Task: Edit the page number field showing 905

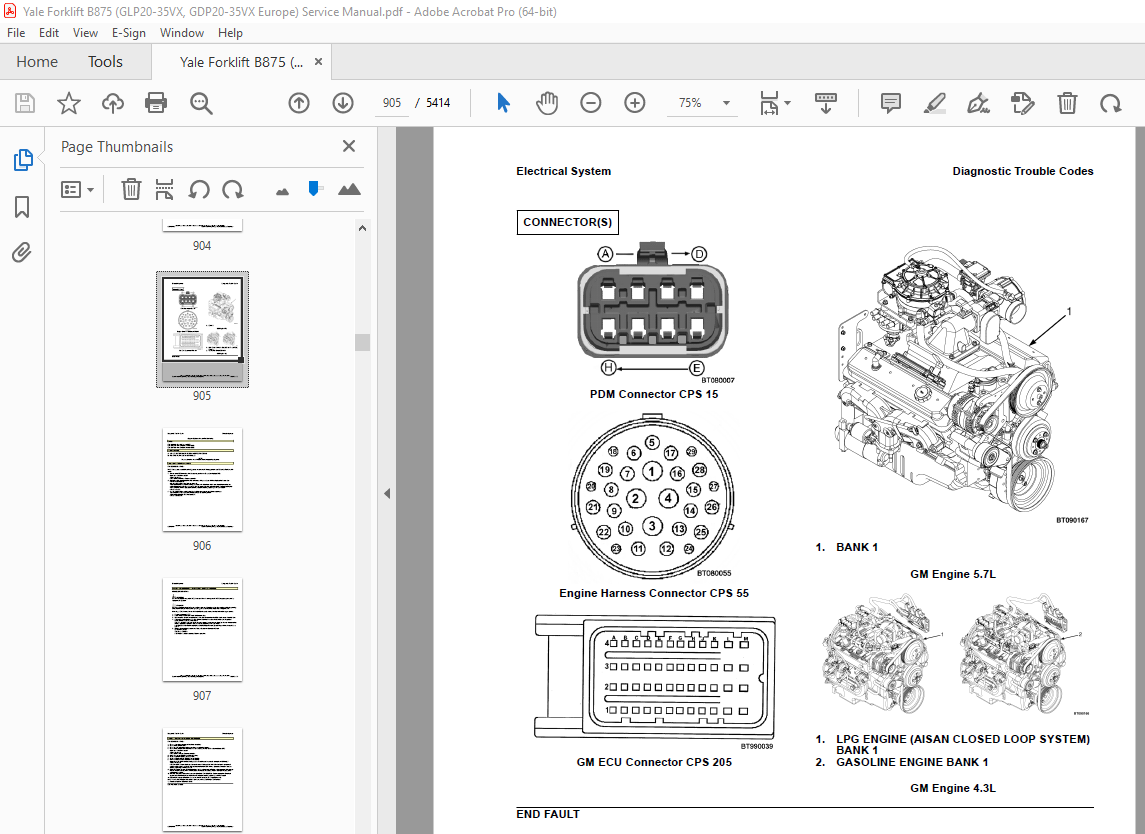Action: 392,103
